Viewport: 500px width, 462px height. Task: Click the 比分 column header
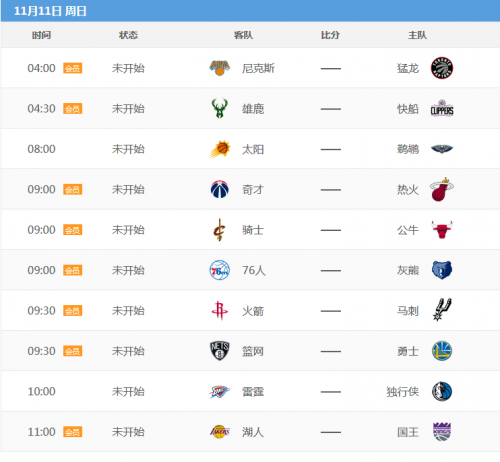click(330, 35)
